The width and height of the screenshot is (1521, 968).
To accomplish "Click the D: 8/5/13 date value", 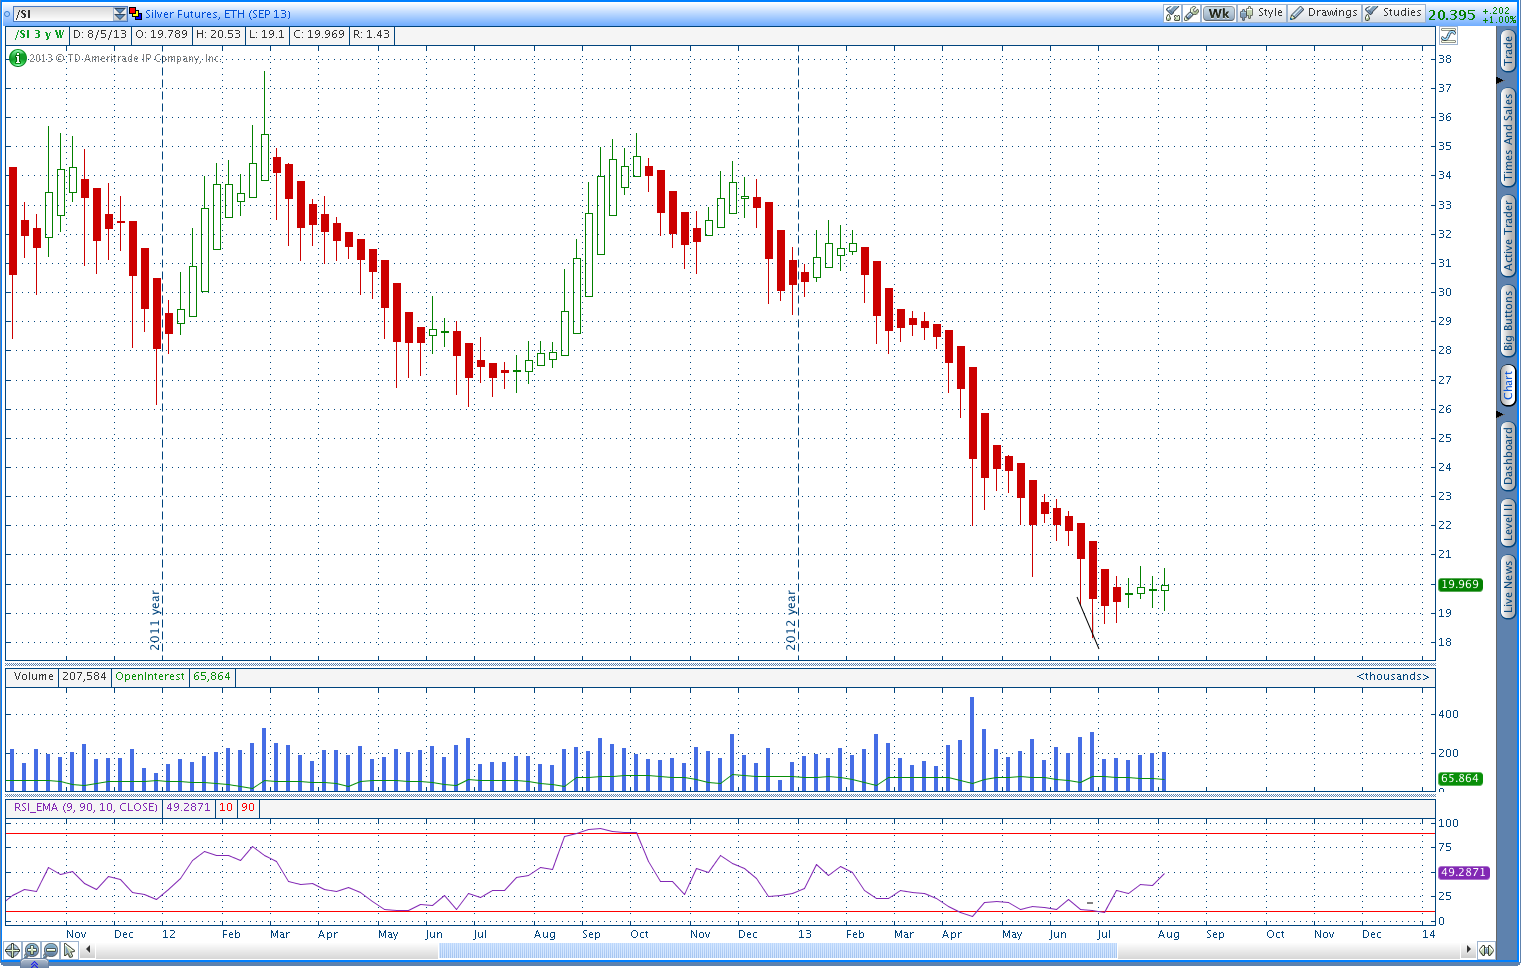I will pos(100,34).
